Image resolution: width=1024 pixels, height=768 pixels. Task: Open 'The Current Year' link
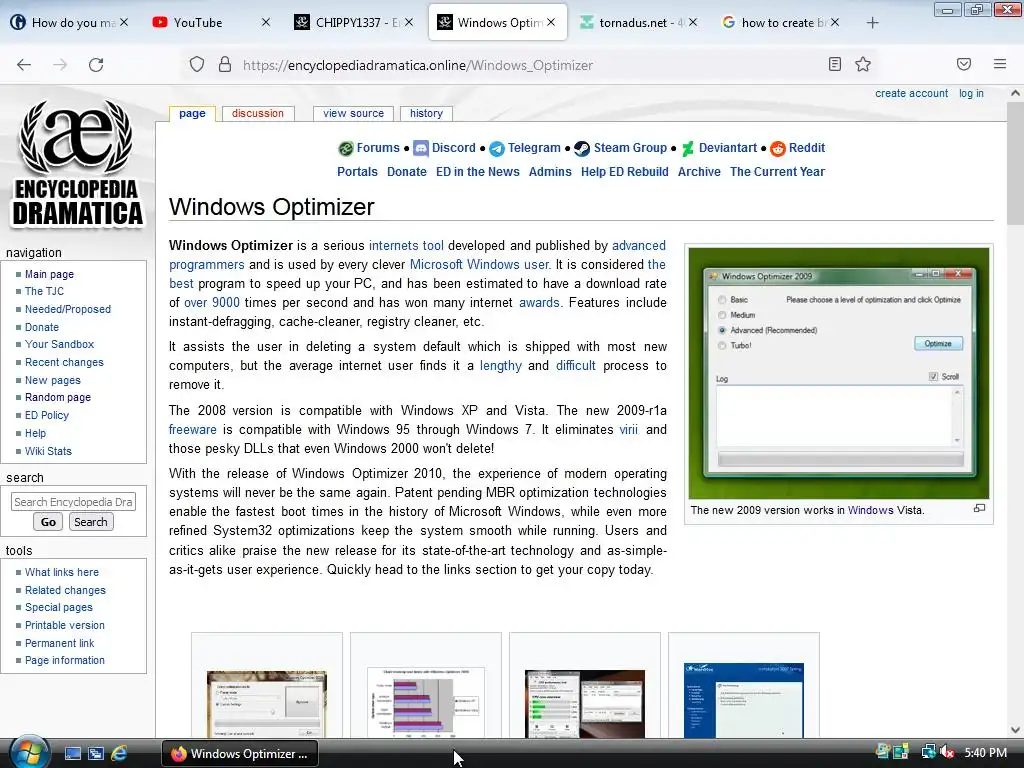coord(777,172)
